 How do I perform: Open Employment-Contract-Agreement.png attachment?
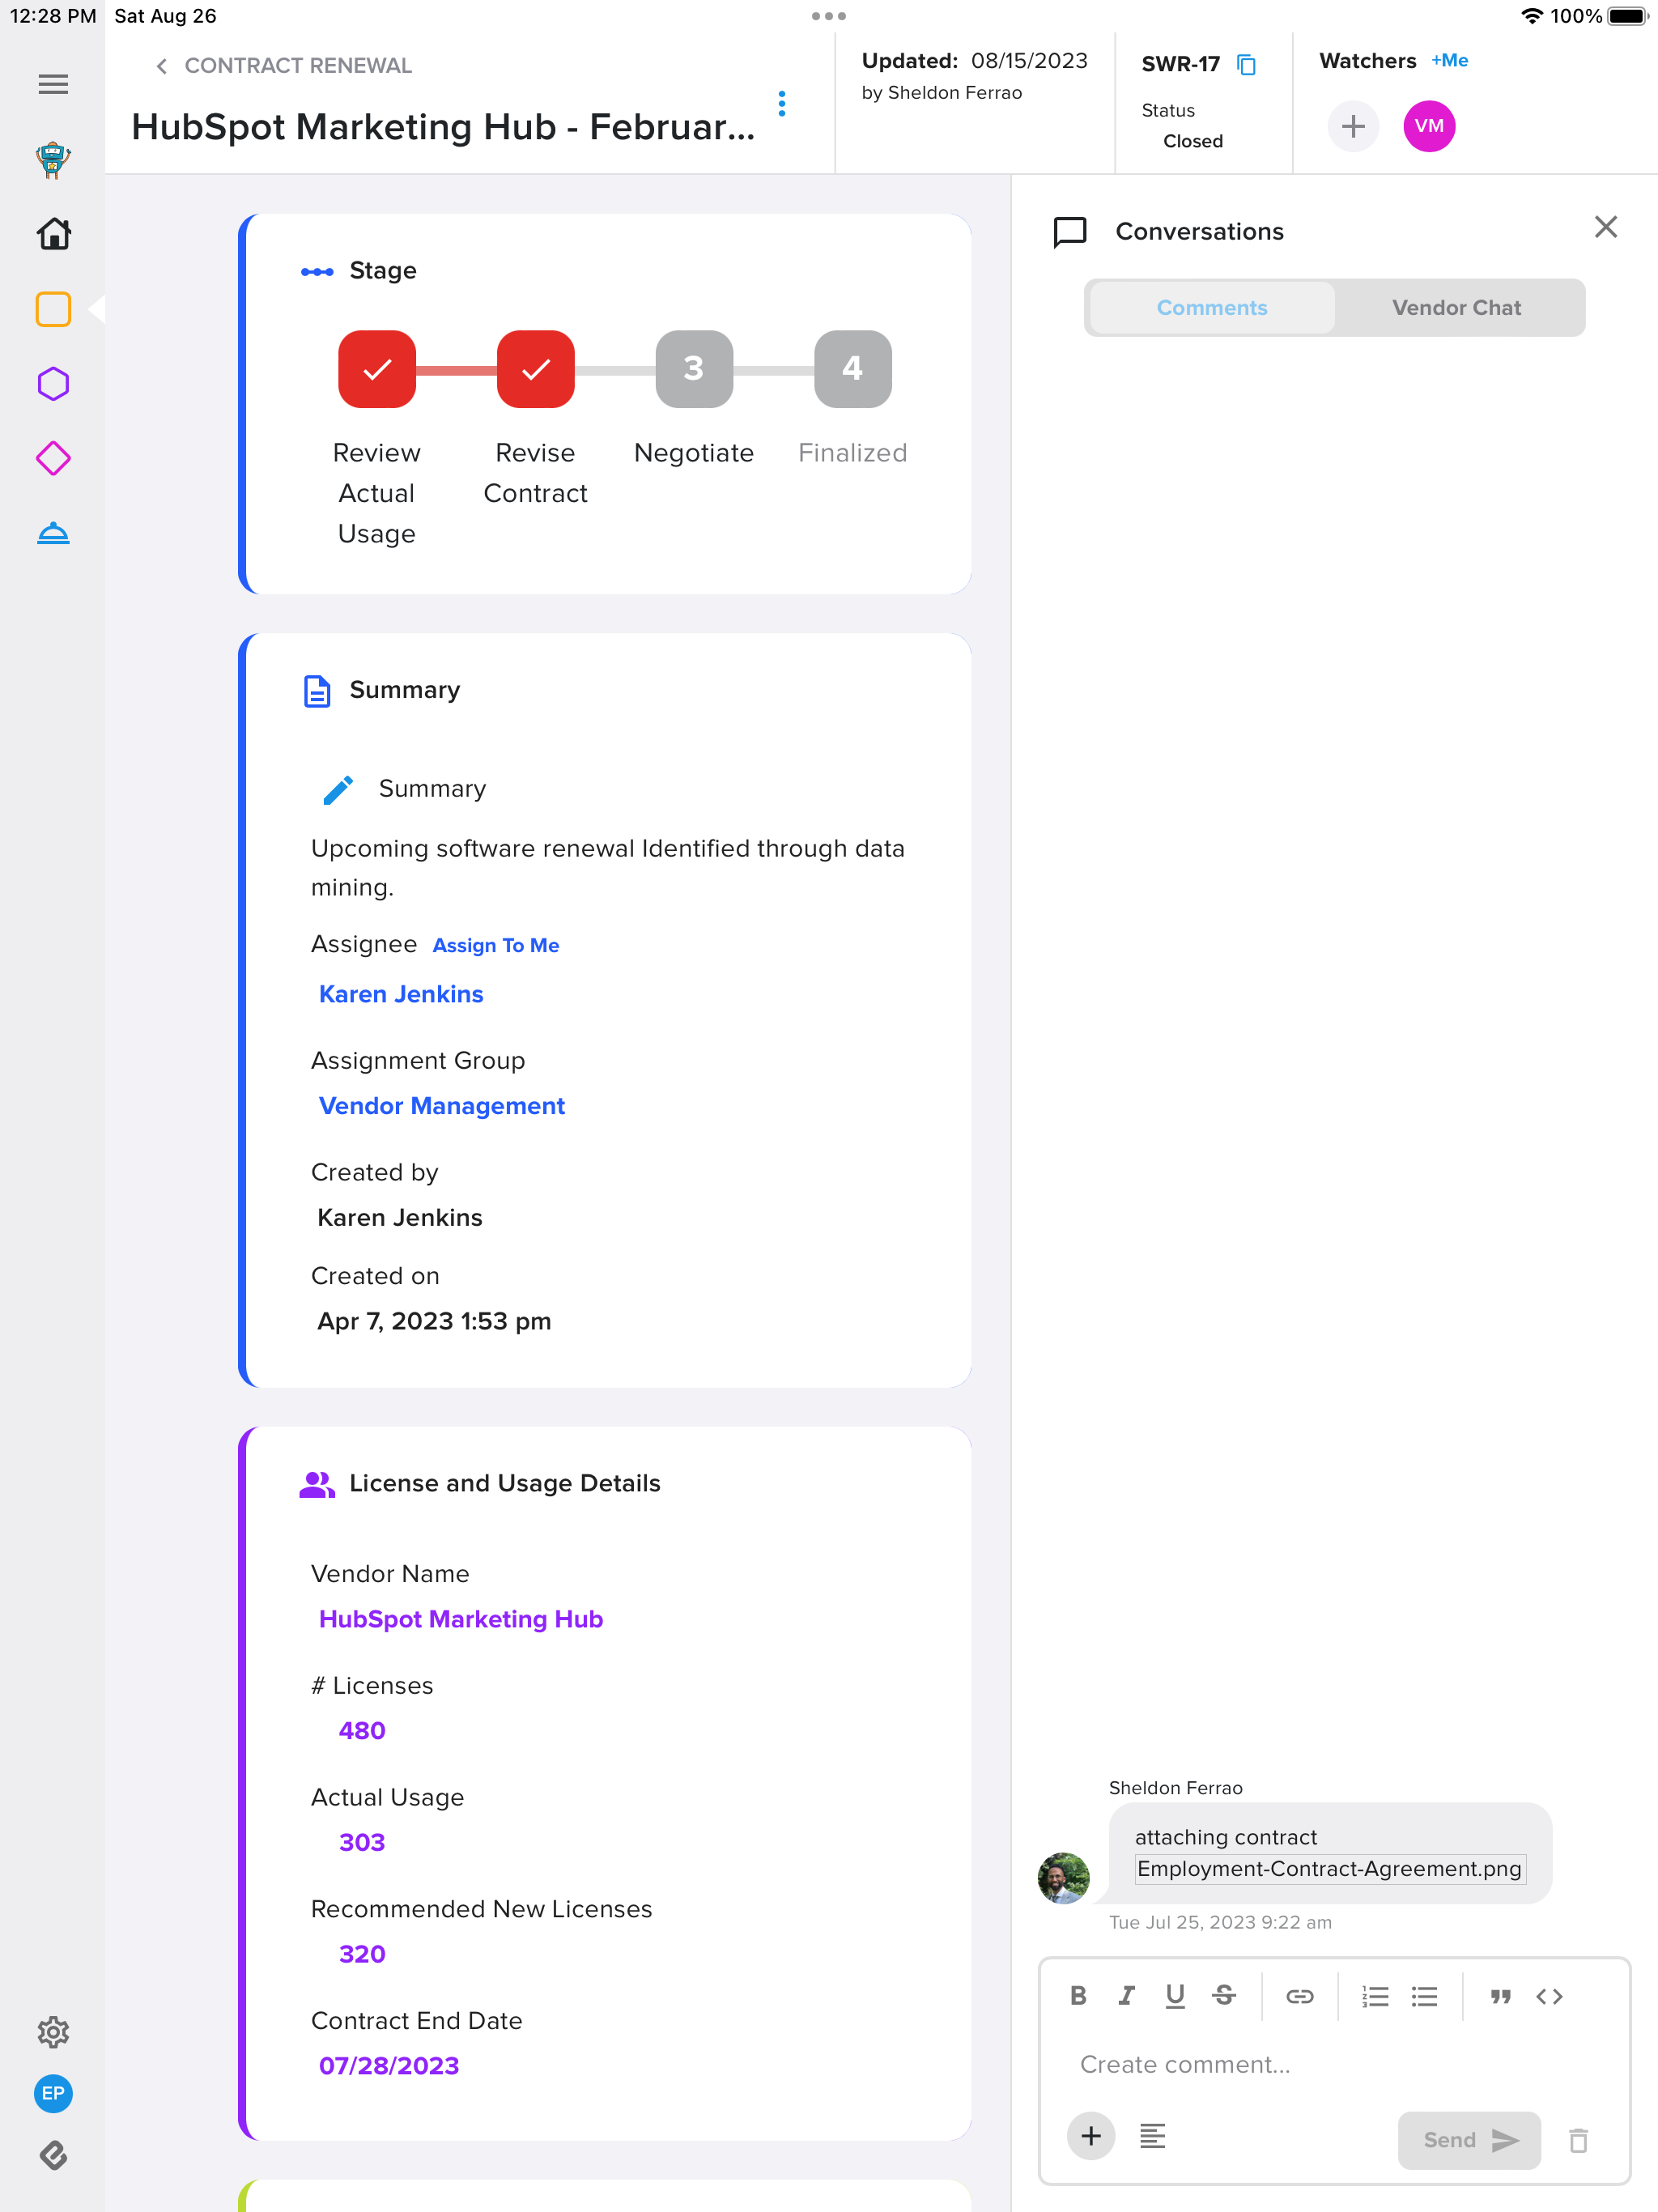tap(1329, 1869)
